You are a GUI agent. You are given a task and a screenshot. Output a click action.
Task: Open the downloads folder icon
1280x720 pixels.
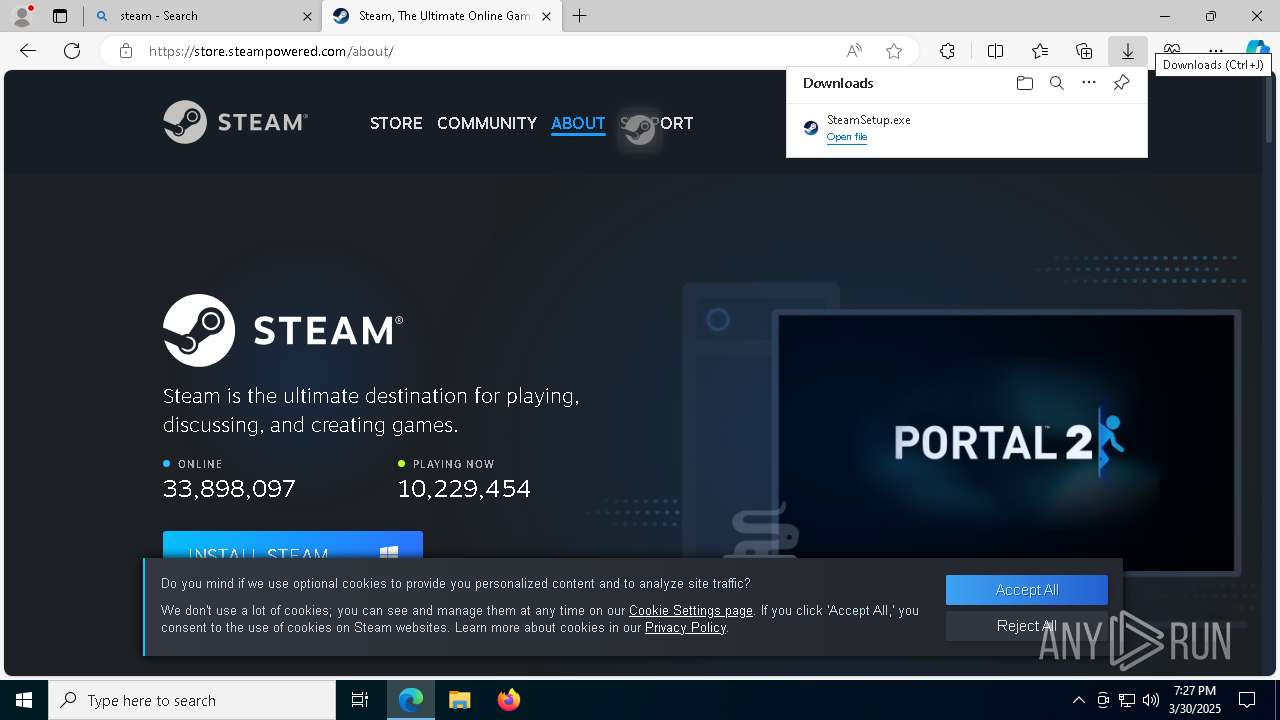(1024, 83)
